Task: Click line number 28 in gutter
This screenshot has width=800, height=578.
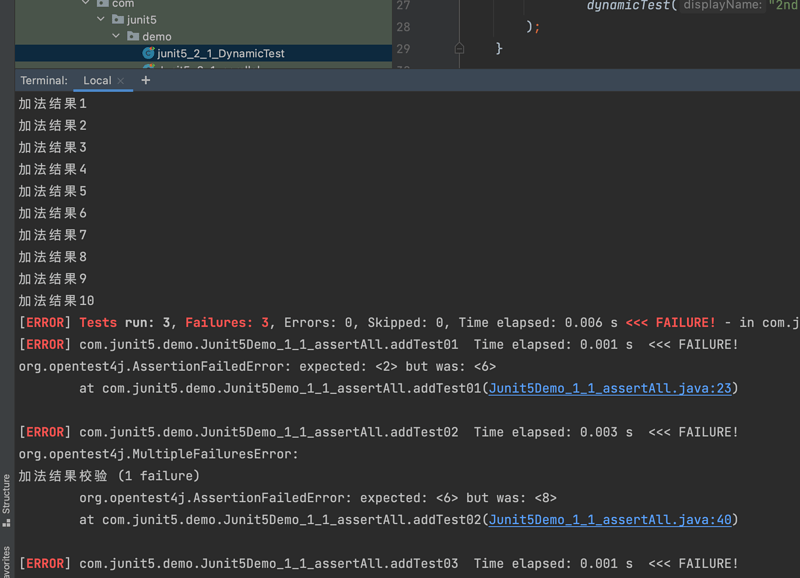Action: tap(403, 27)
